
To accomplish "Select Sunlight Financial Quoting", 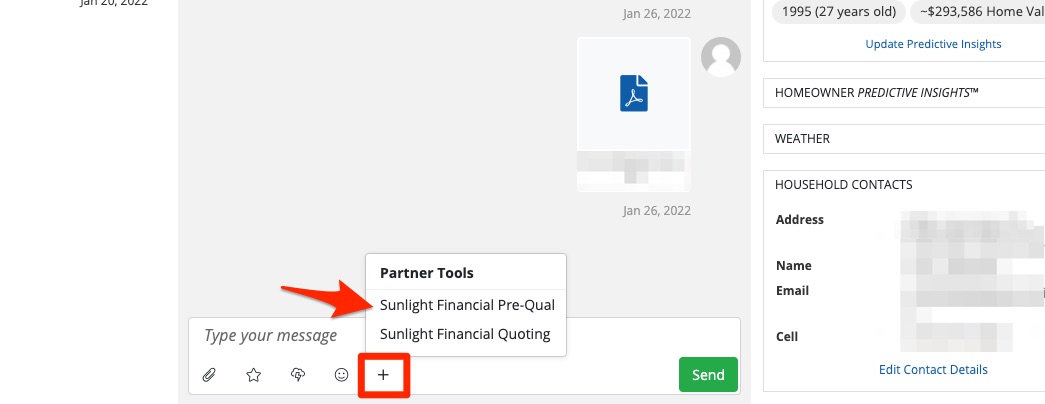I will coord(465,334).
